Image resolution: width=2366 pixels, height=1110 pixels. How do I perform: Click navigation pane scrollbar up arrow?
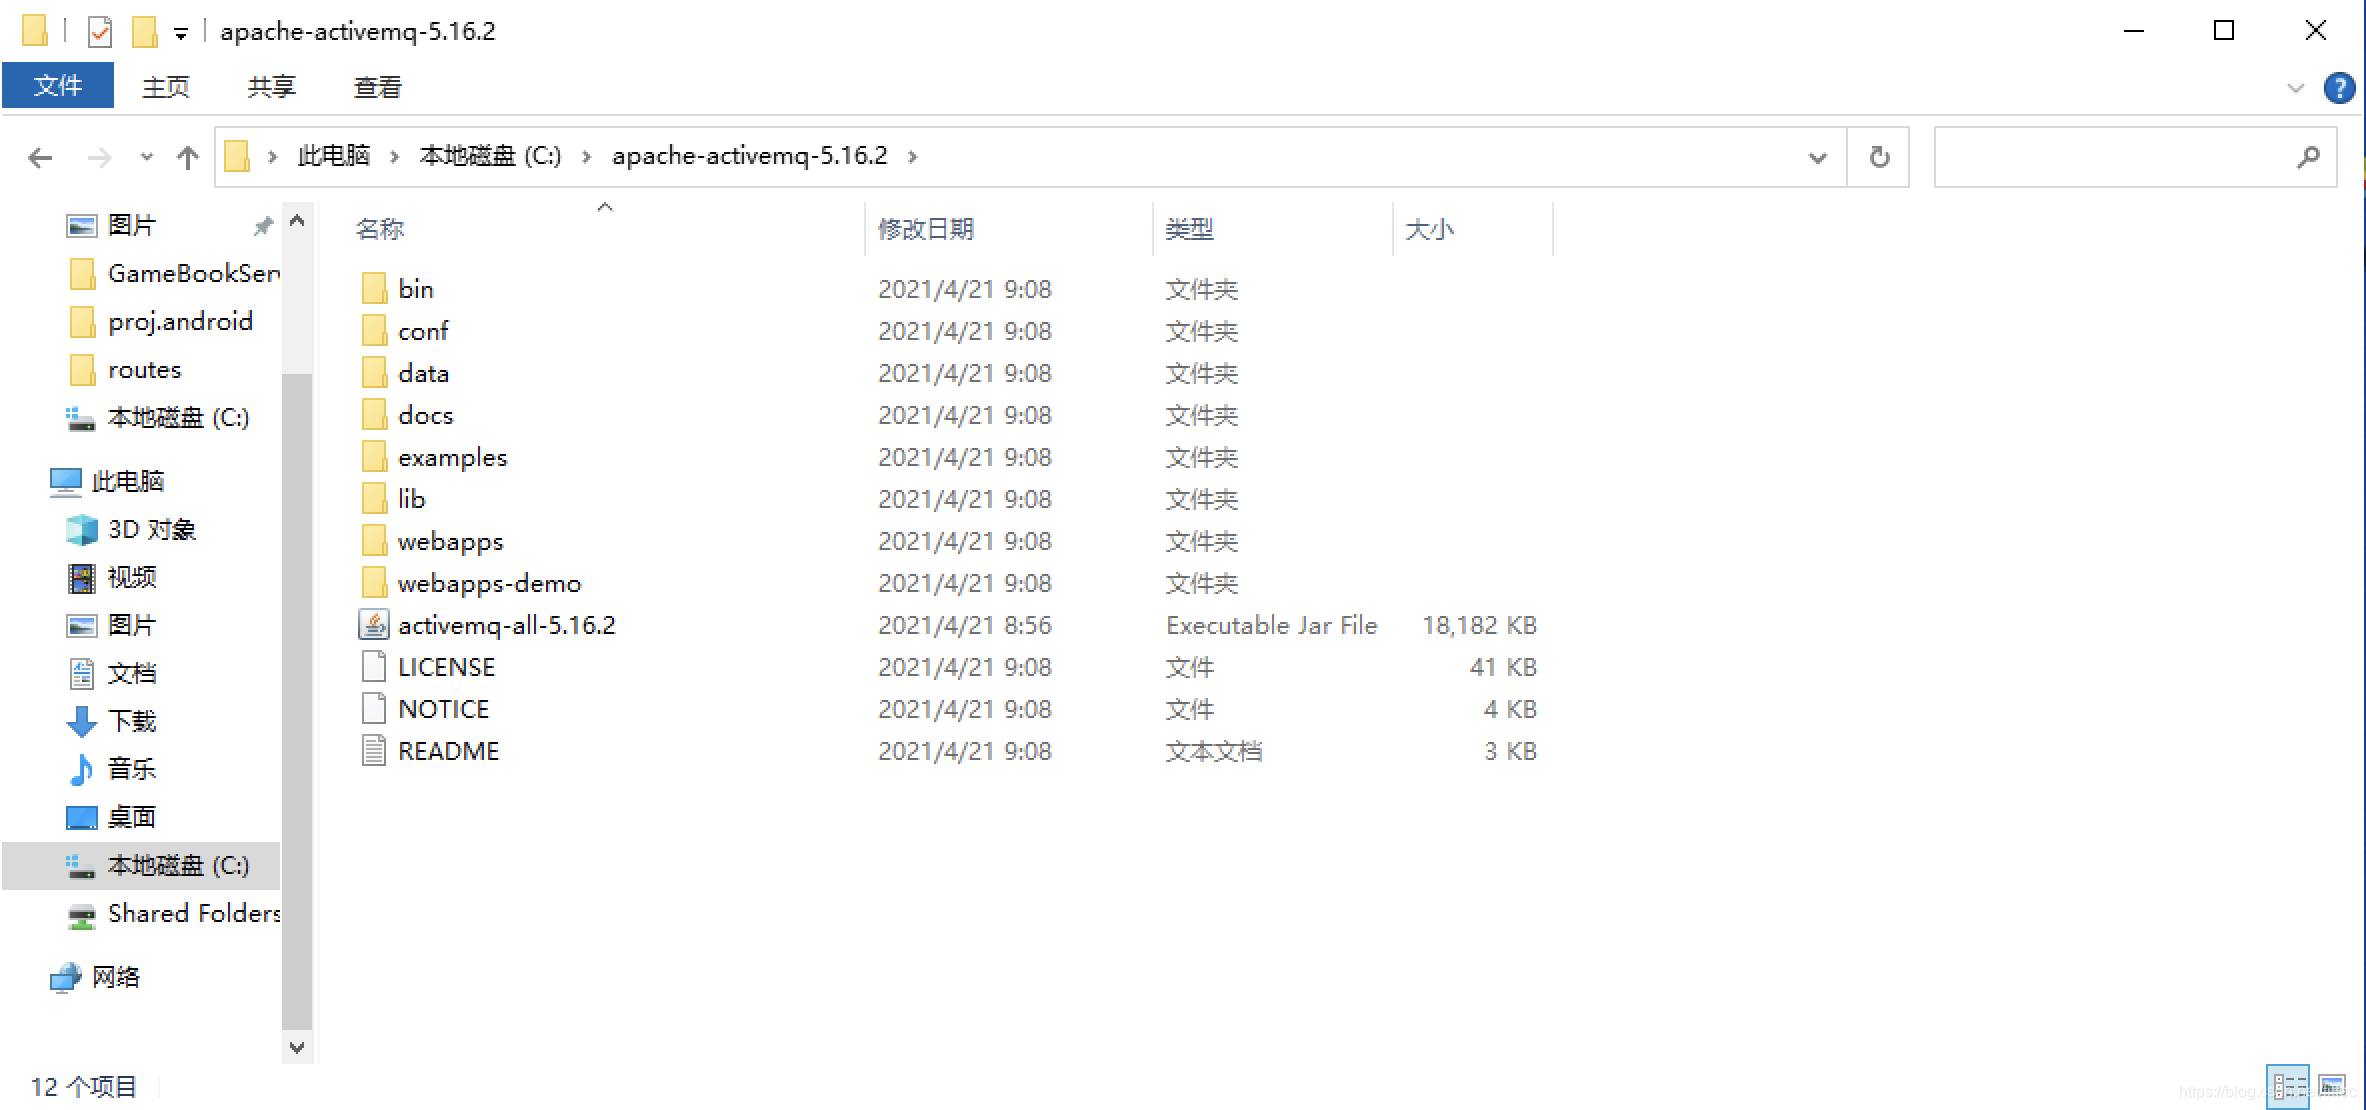coord(297,221)
